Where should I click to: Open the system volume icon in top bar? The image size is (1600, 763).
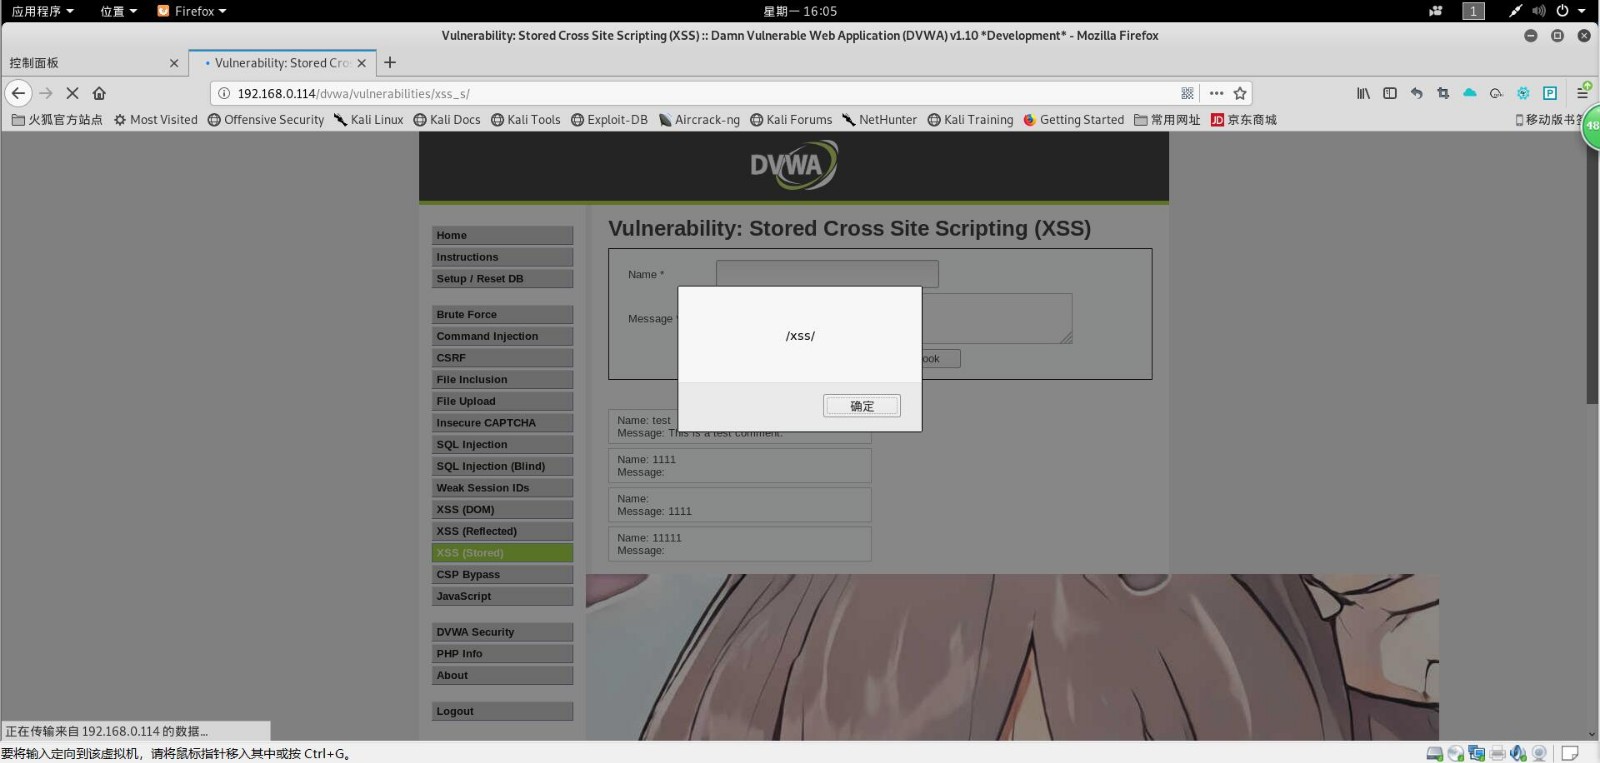(x=1538, y=11)
